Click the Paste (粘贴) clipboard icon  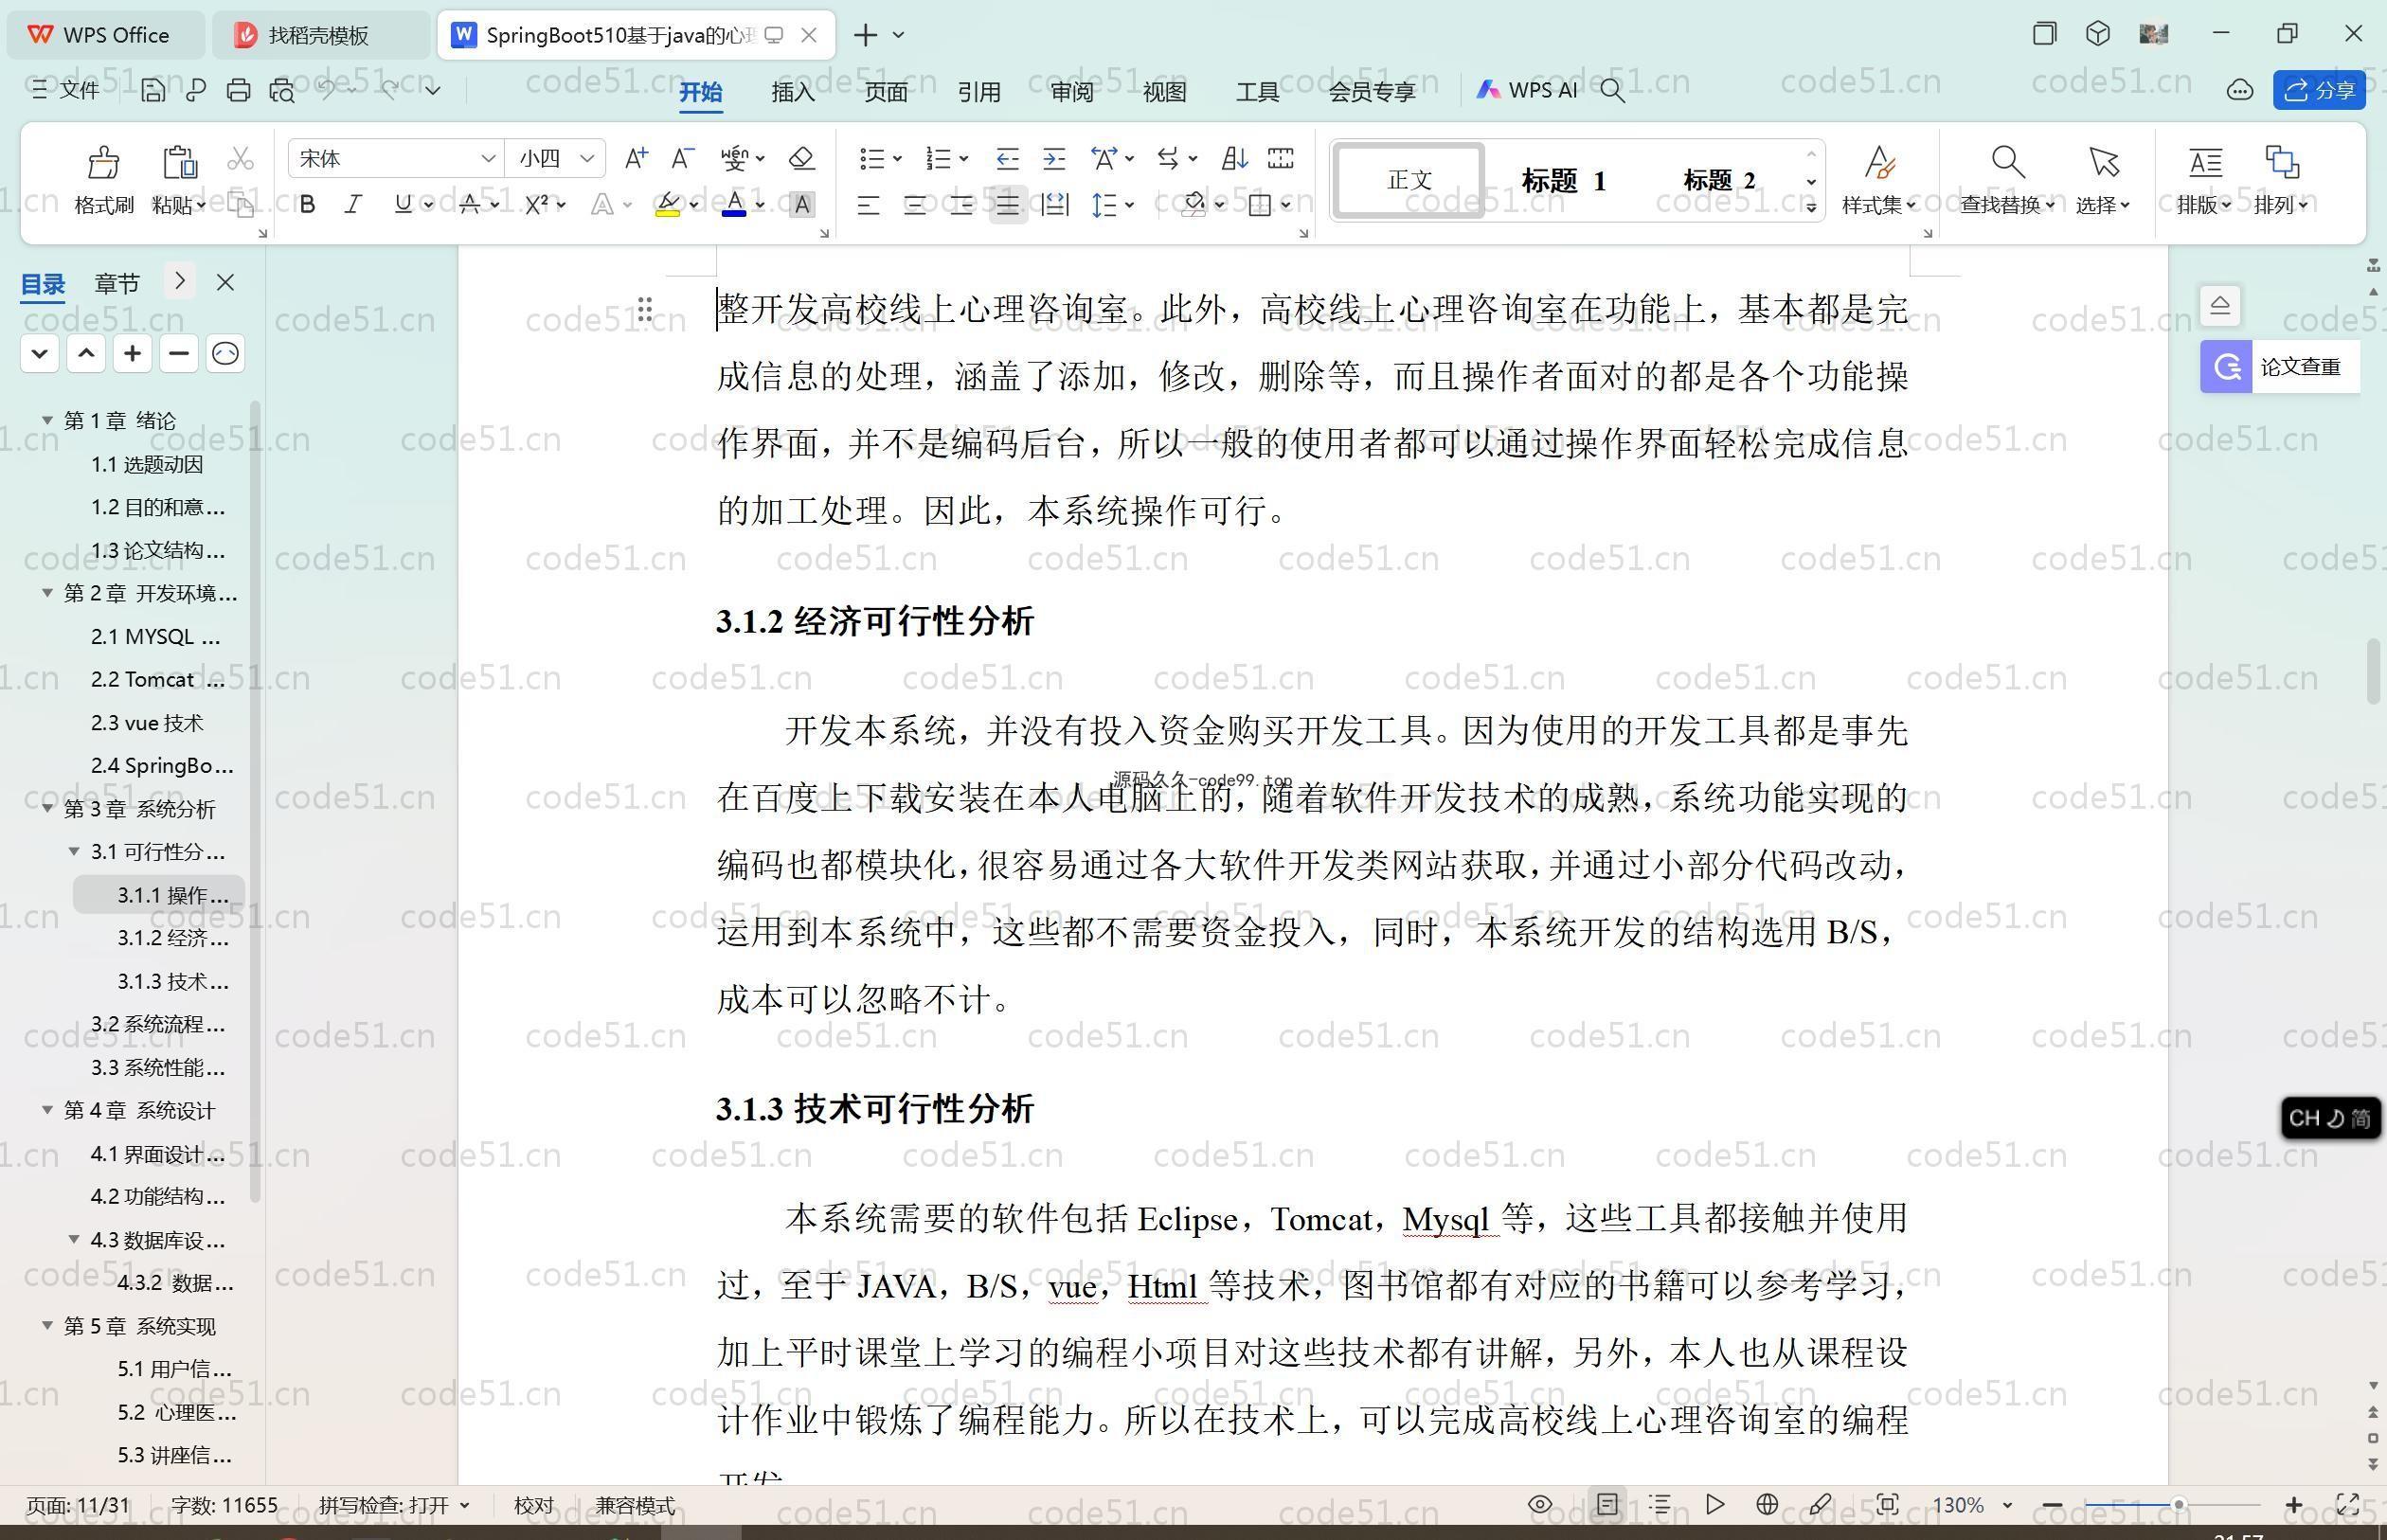click(179, 162)
